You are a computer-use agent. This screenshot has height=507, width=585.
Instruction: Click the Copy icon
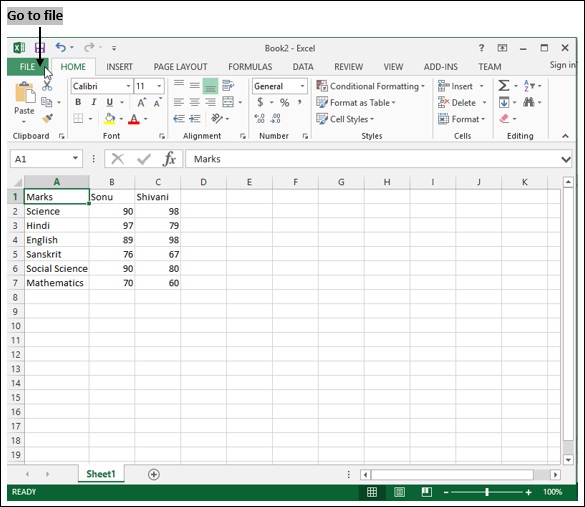[x=46, y=102]
